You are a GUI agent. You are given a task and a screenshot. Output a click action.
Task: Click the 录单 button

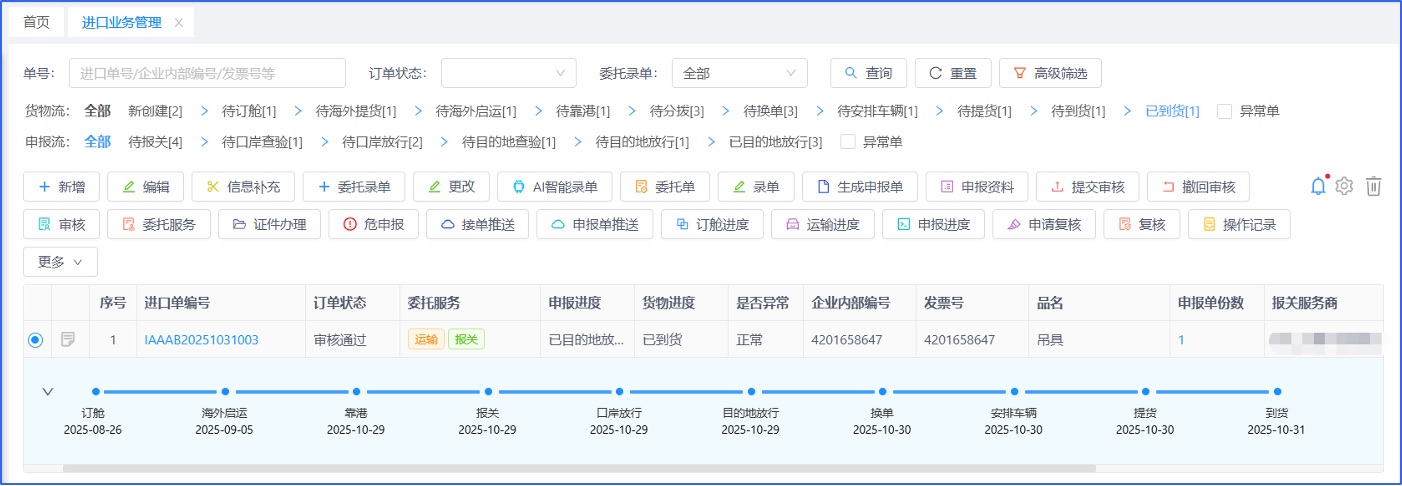[756, 187]
